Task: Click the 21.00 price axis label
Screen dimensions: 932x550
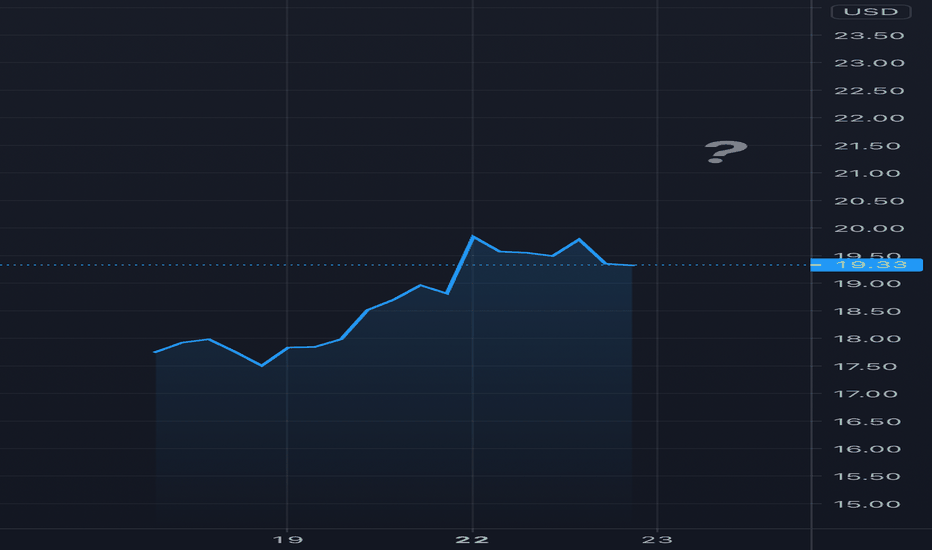Action: coord(867,174)
